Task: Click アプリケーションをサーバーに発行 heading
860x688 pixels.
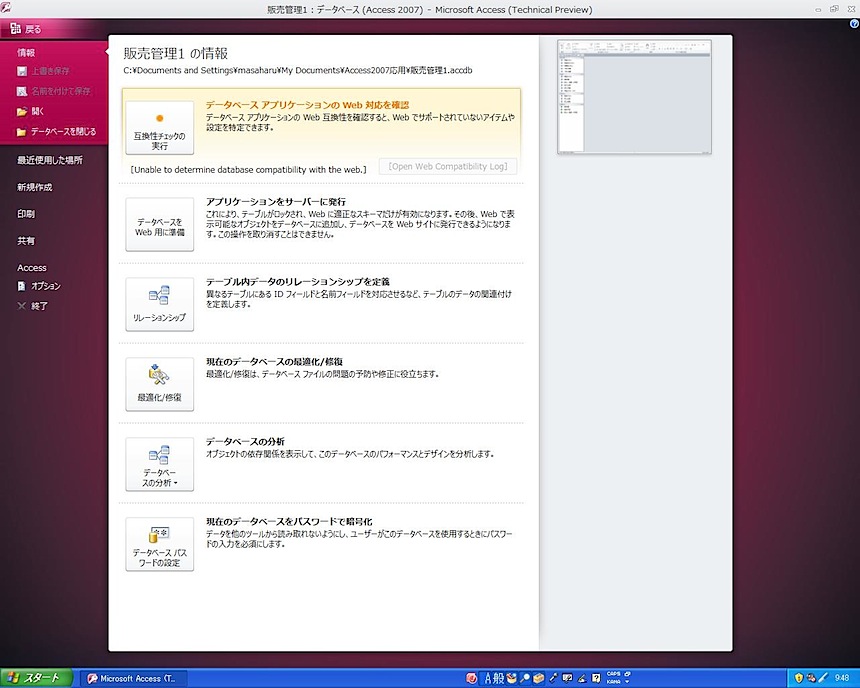Action: coord(276,202)
